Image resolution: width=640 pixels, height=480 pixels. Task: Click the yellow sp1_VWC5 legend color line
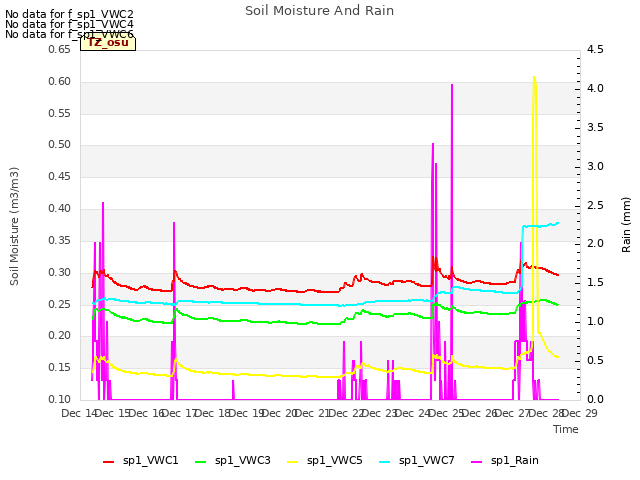(x=293, y=462)
